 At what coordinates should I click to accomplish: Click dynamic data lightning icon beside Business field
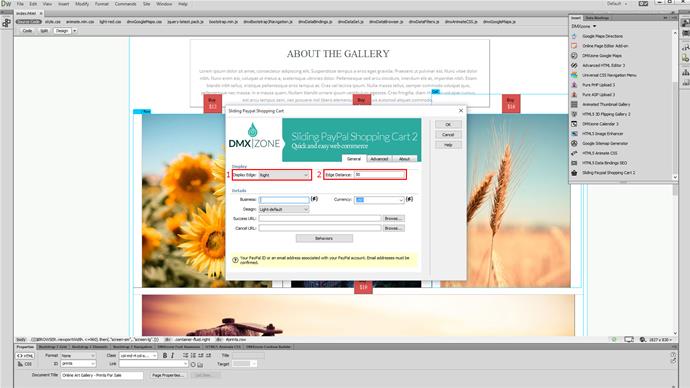pyautogui.click(x=314, y=199)
